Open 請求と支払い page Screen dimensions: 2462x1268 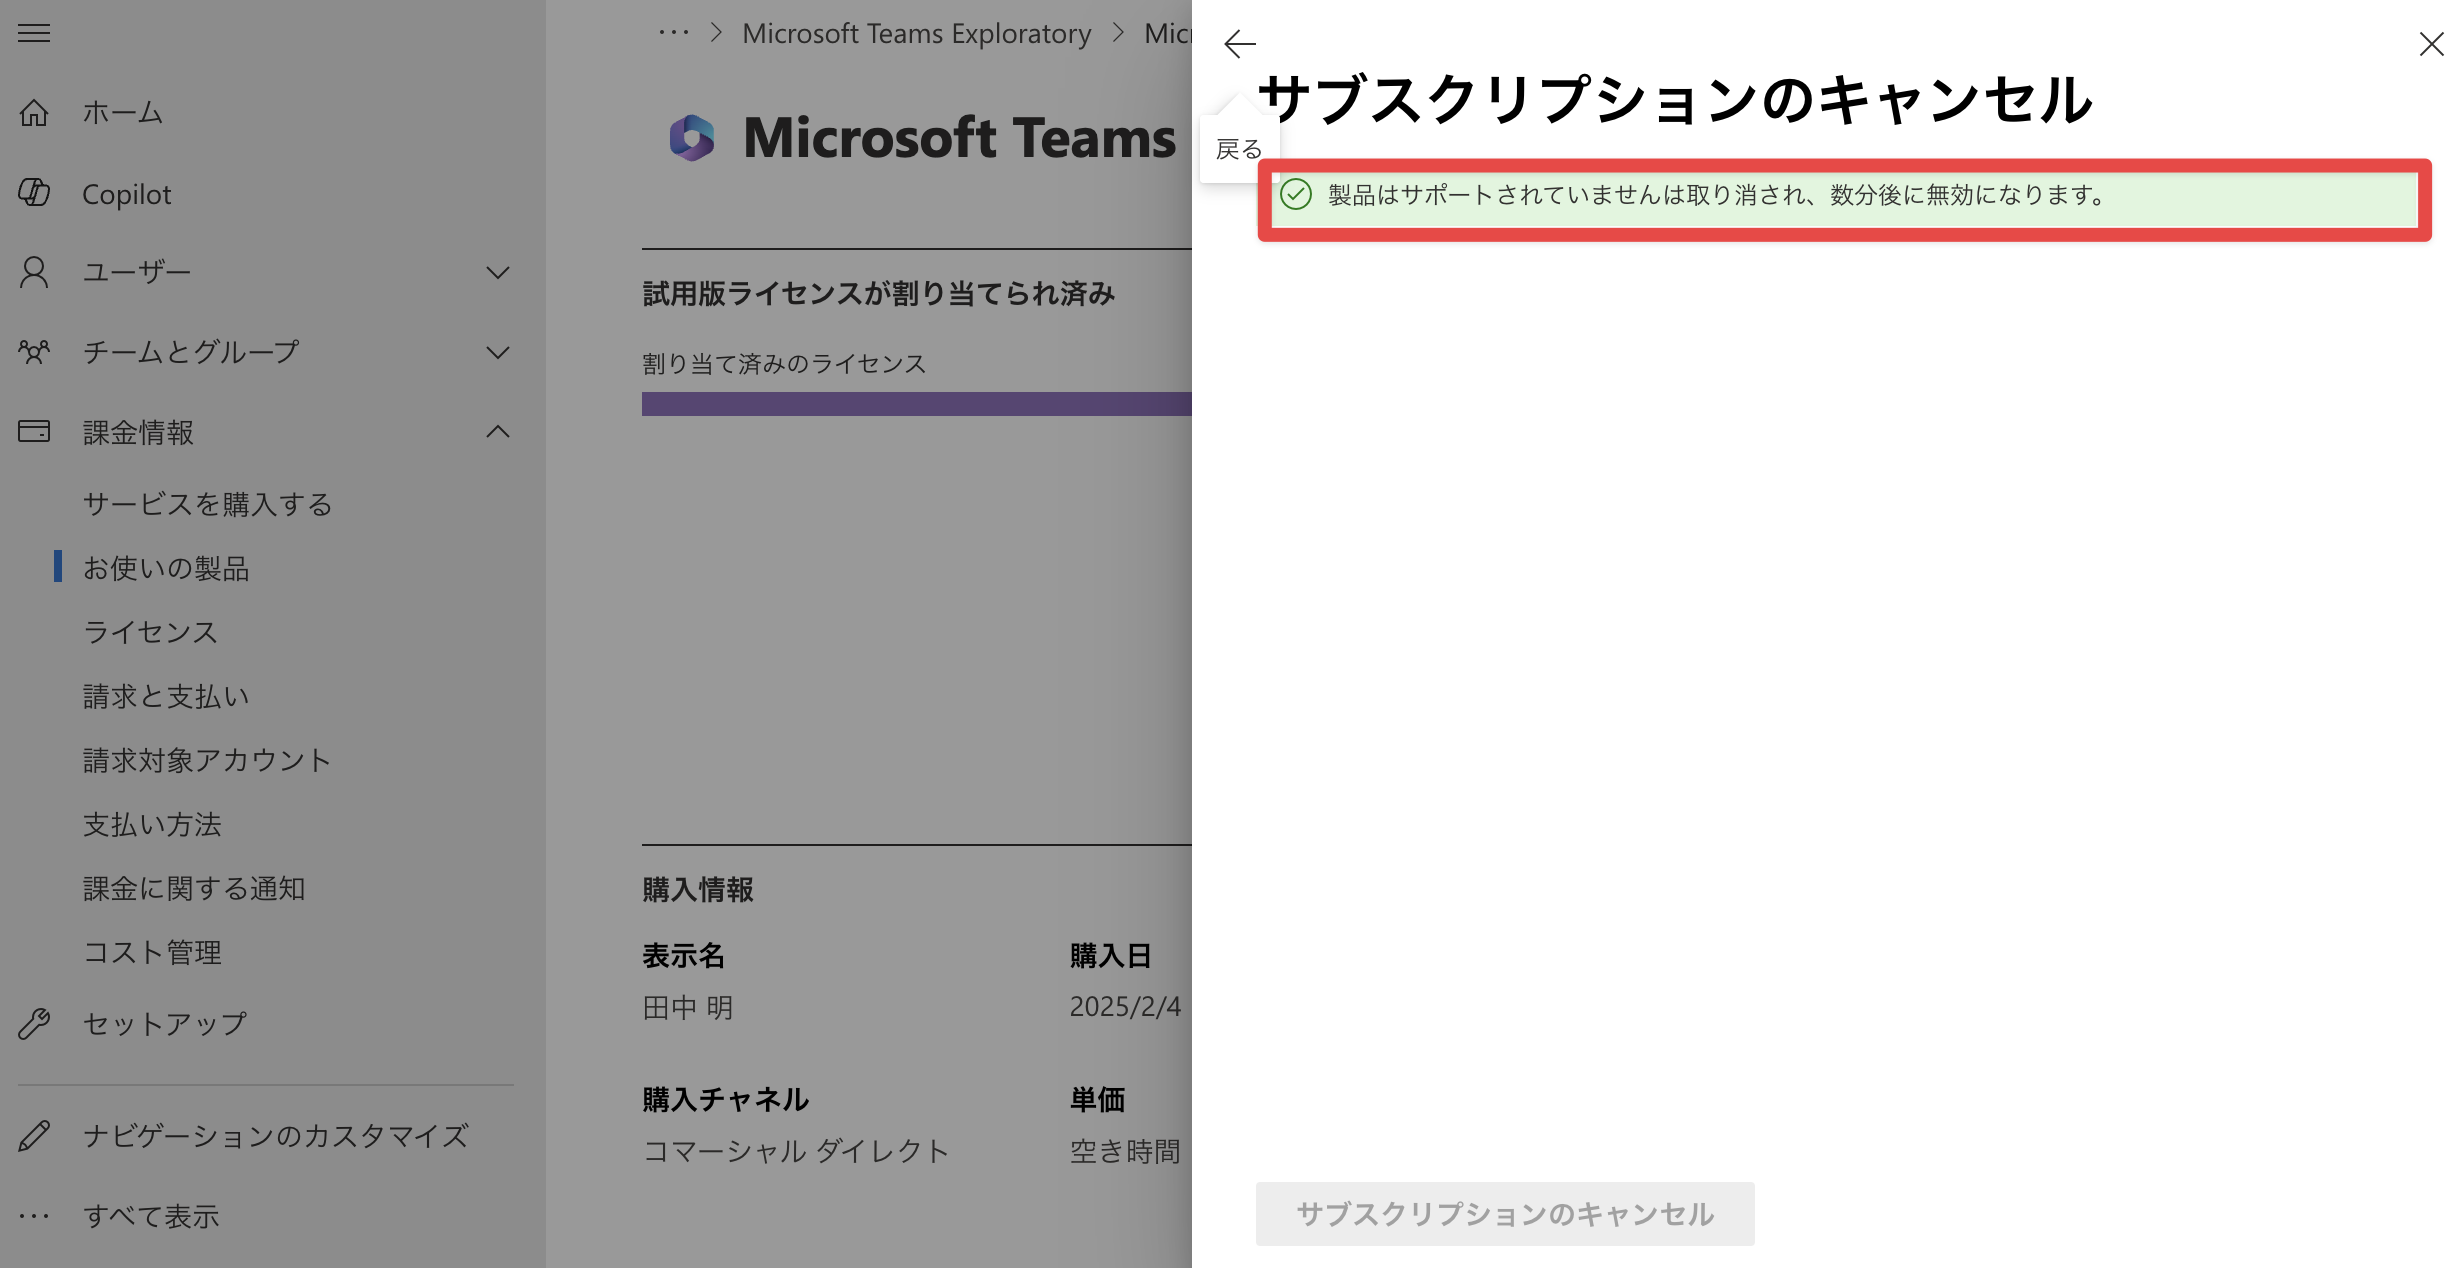click(166, 696)
